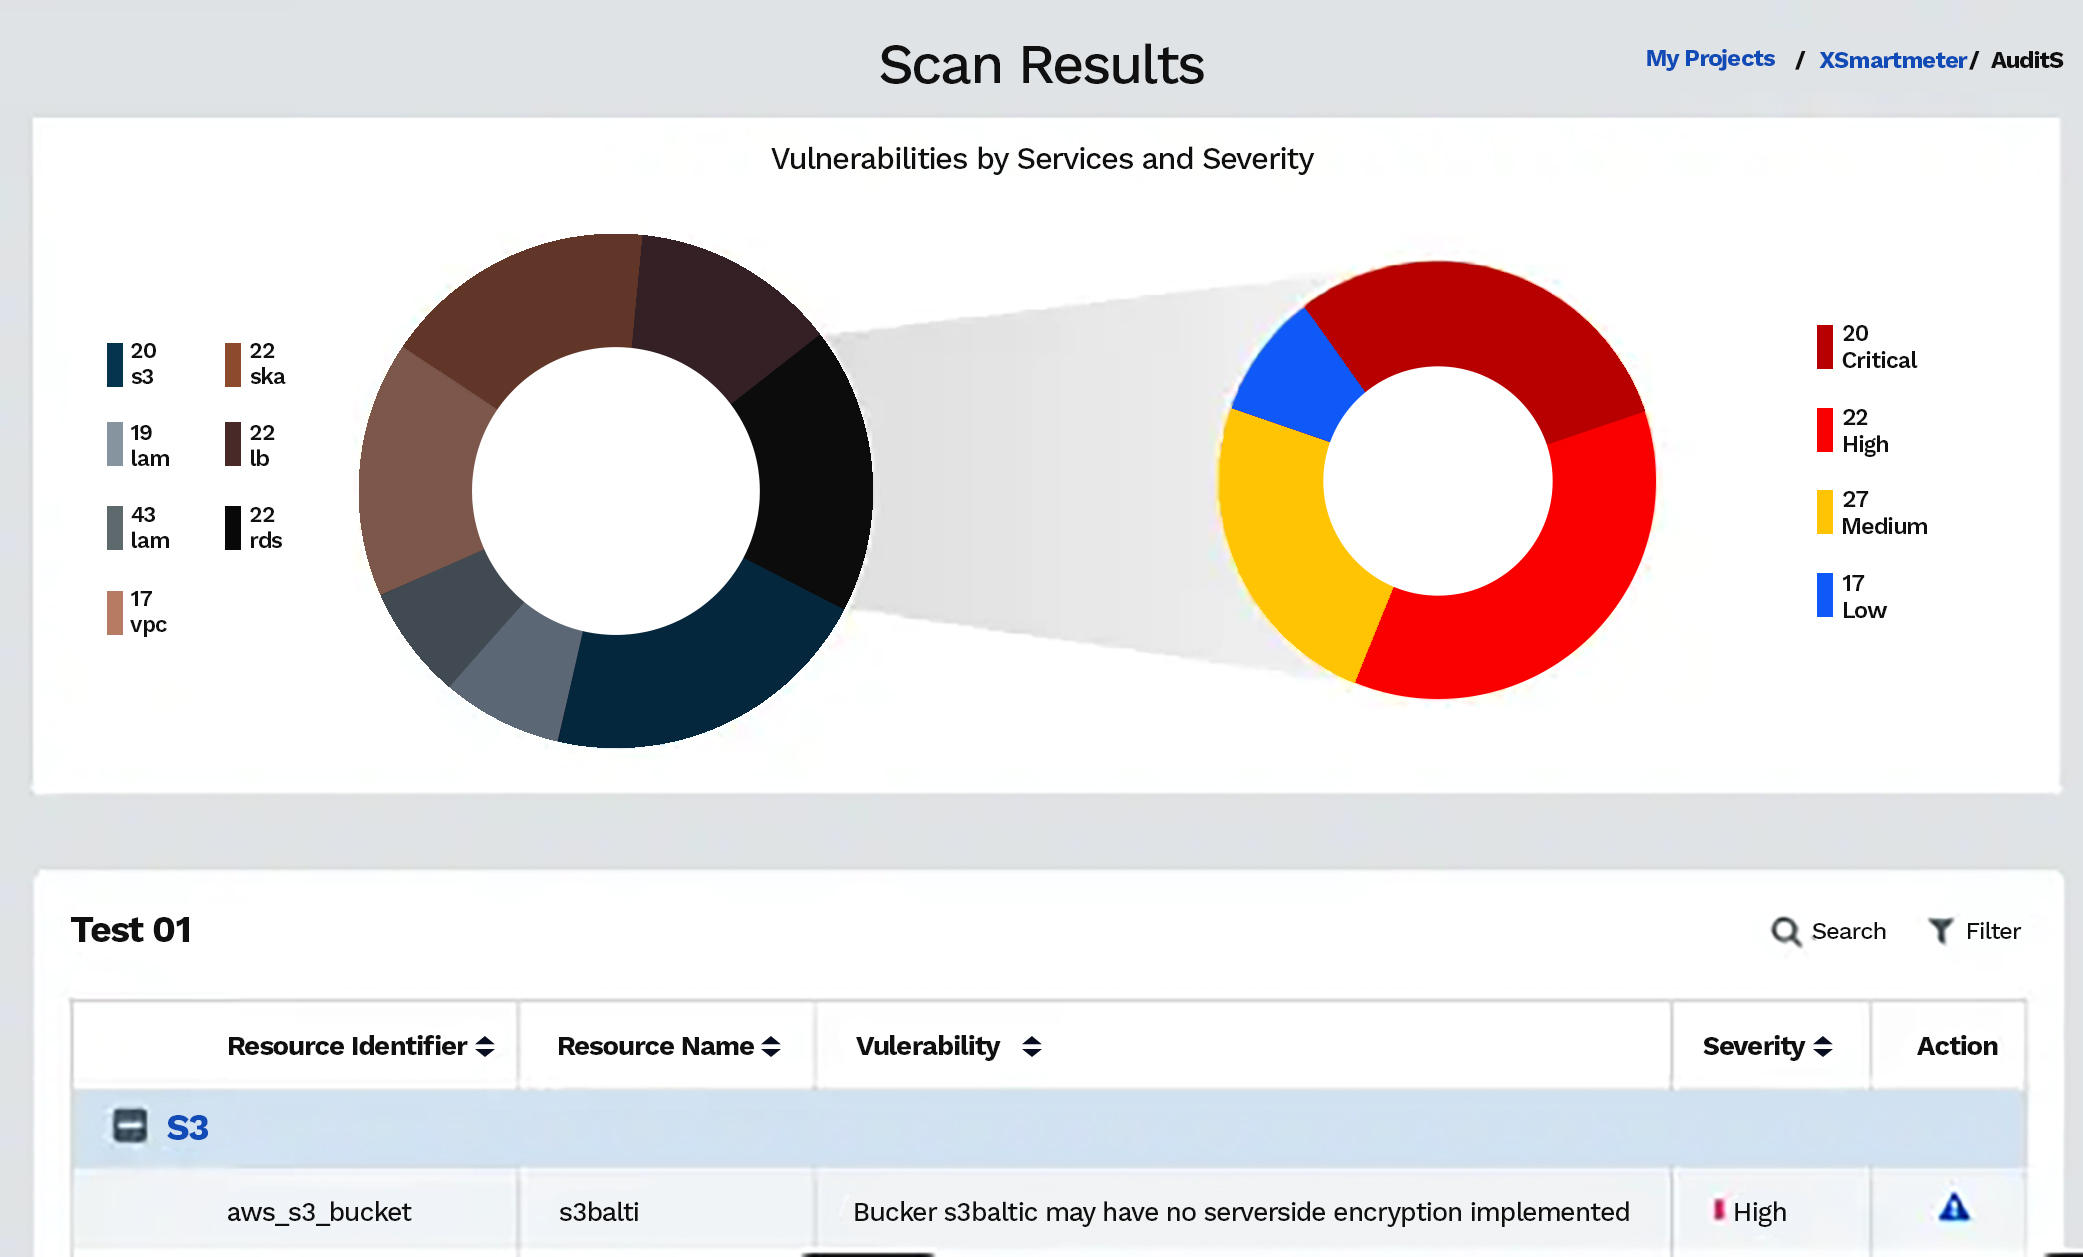The image size is (2083, 1257).
Task: Select the S3 group row label
Action: [188, 1128]
